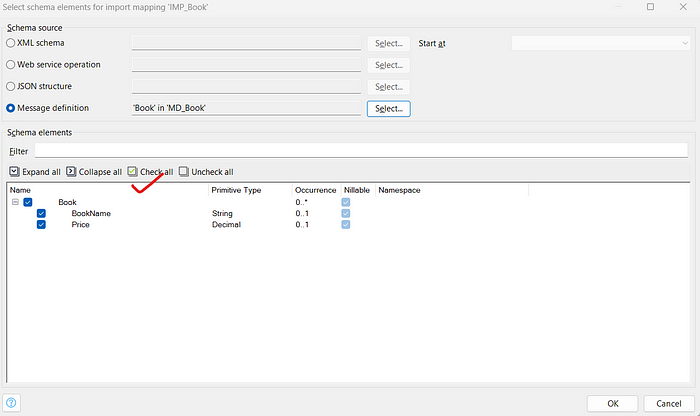Uncheck the Book entity checkbox
The width and height of the screenshot is (700, 416).
28,202
